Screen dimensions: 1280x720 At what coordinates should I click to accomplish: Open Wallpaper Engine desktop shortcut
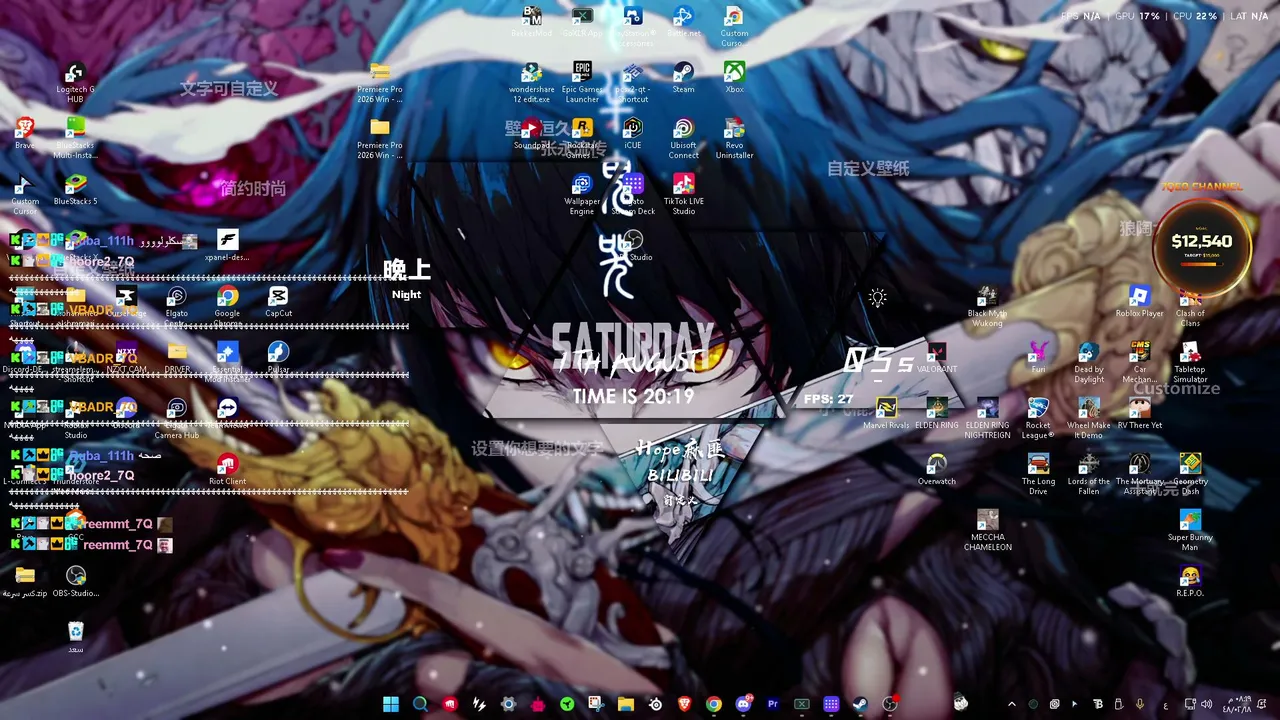point(582,195)
